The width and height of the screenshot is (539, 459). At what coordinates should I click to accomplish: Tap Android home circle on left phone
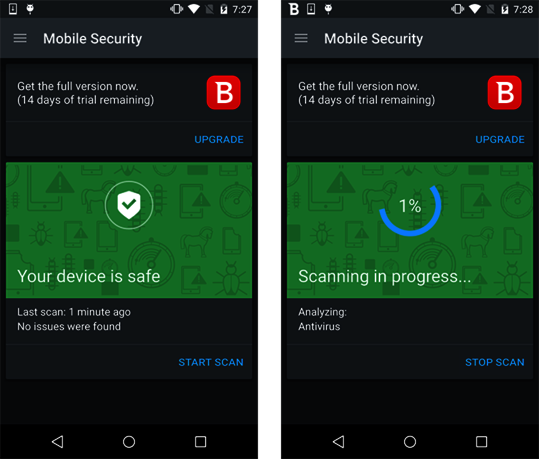129,441
